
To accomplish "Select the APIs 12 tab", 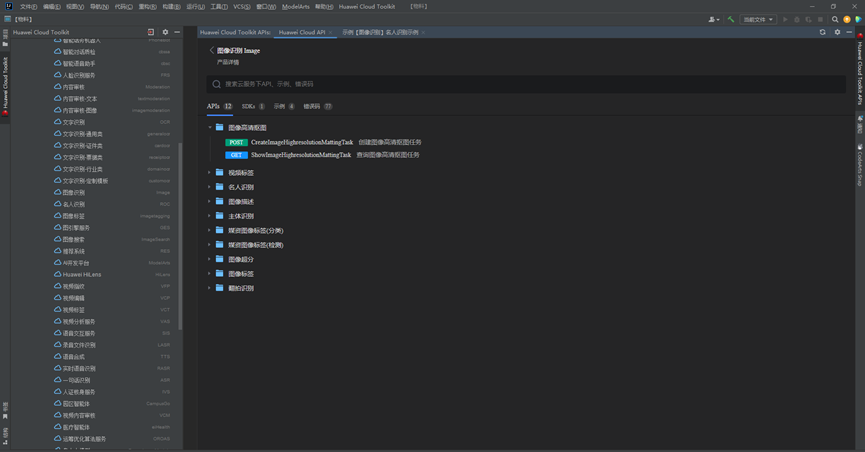I will click(x=220, y=107).
